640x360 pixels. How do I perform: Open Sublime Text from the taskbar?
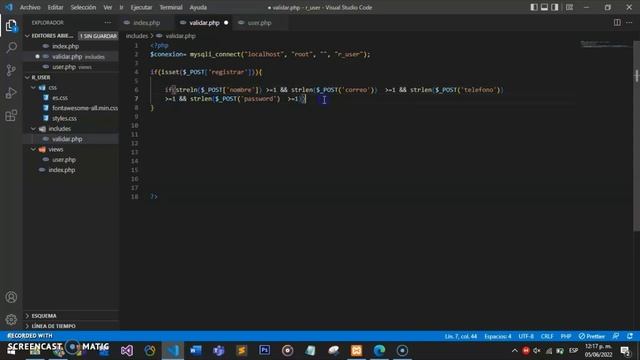[242, 350]
